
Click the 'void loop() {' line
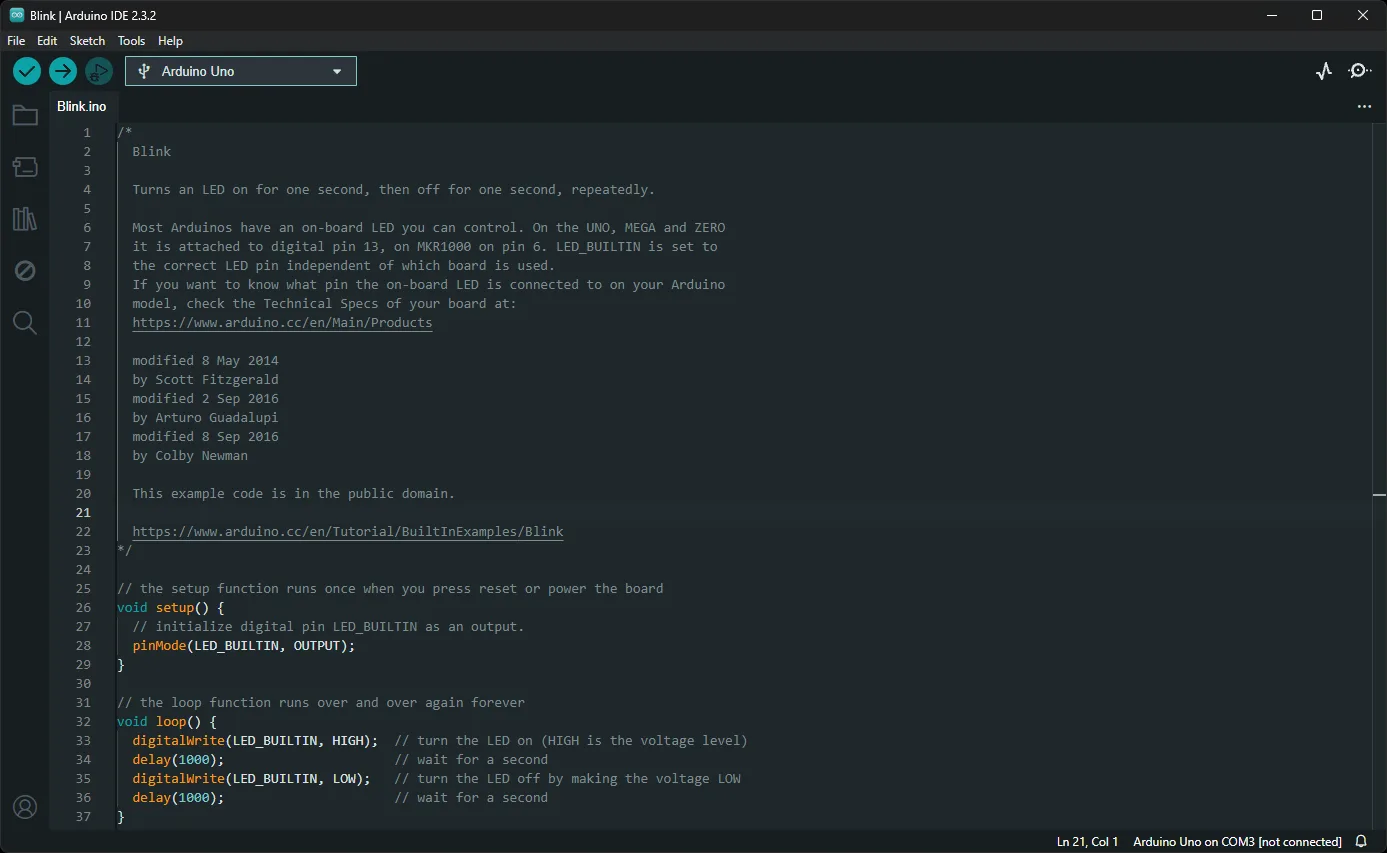(x=167, y=722)
